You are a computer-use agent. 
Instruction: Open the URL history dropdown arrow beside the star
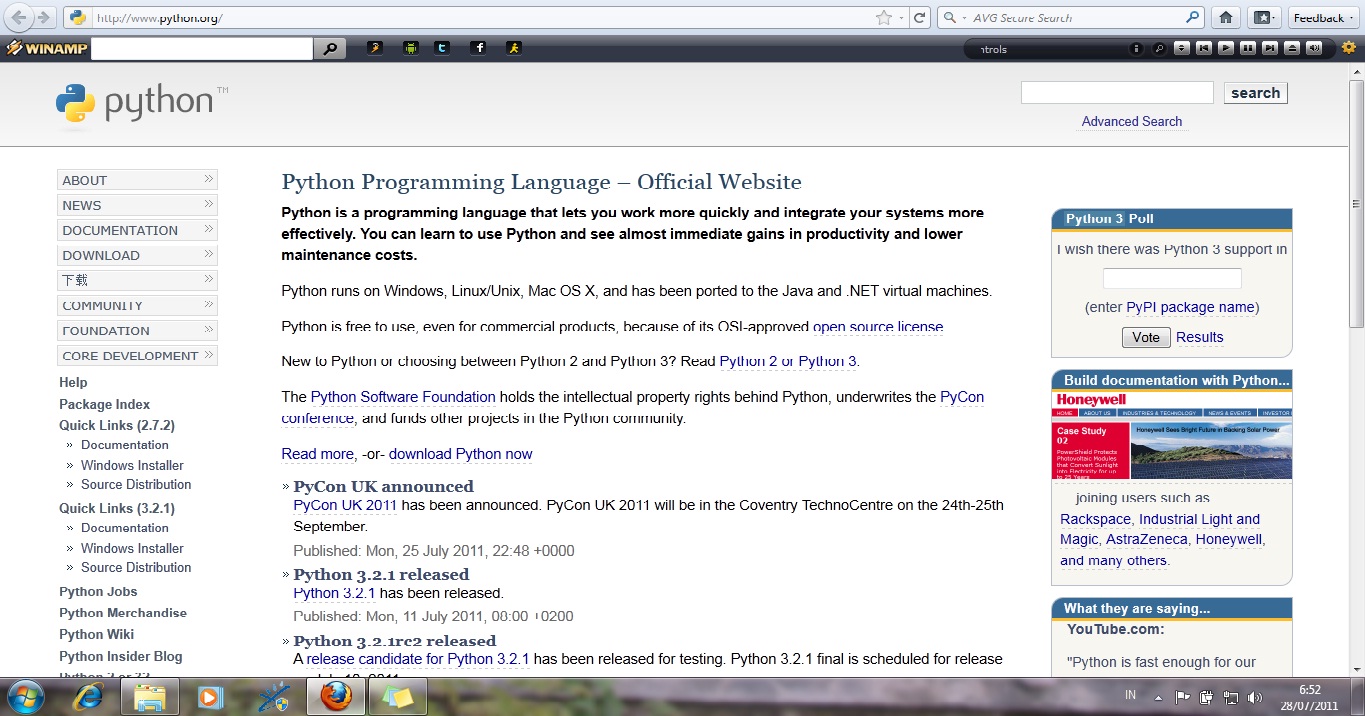tap(901, 18)
